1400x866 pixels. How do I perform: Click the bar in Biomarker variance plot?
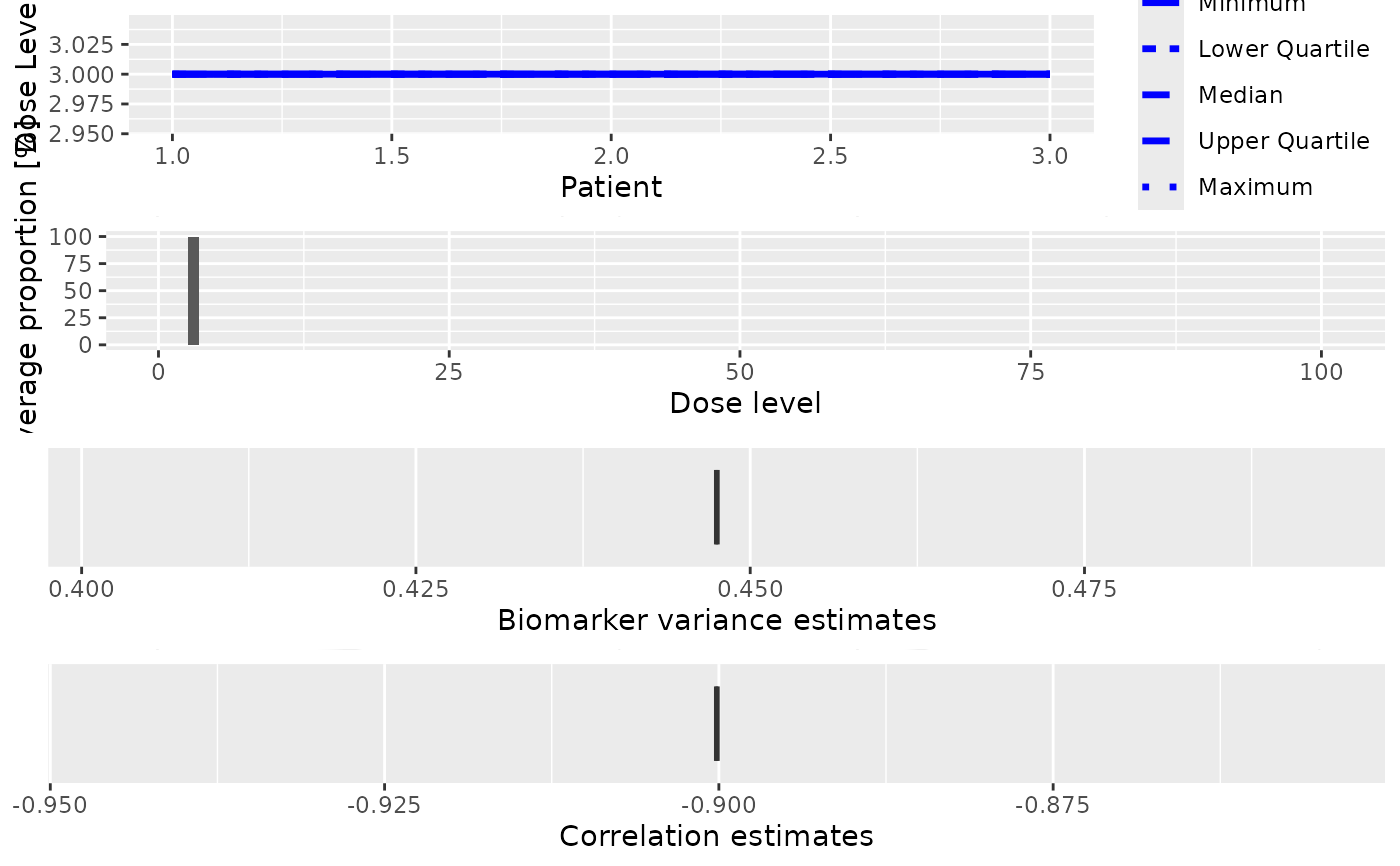(717, 507)
